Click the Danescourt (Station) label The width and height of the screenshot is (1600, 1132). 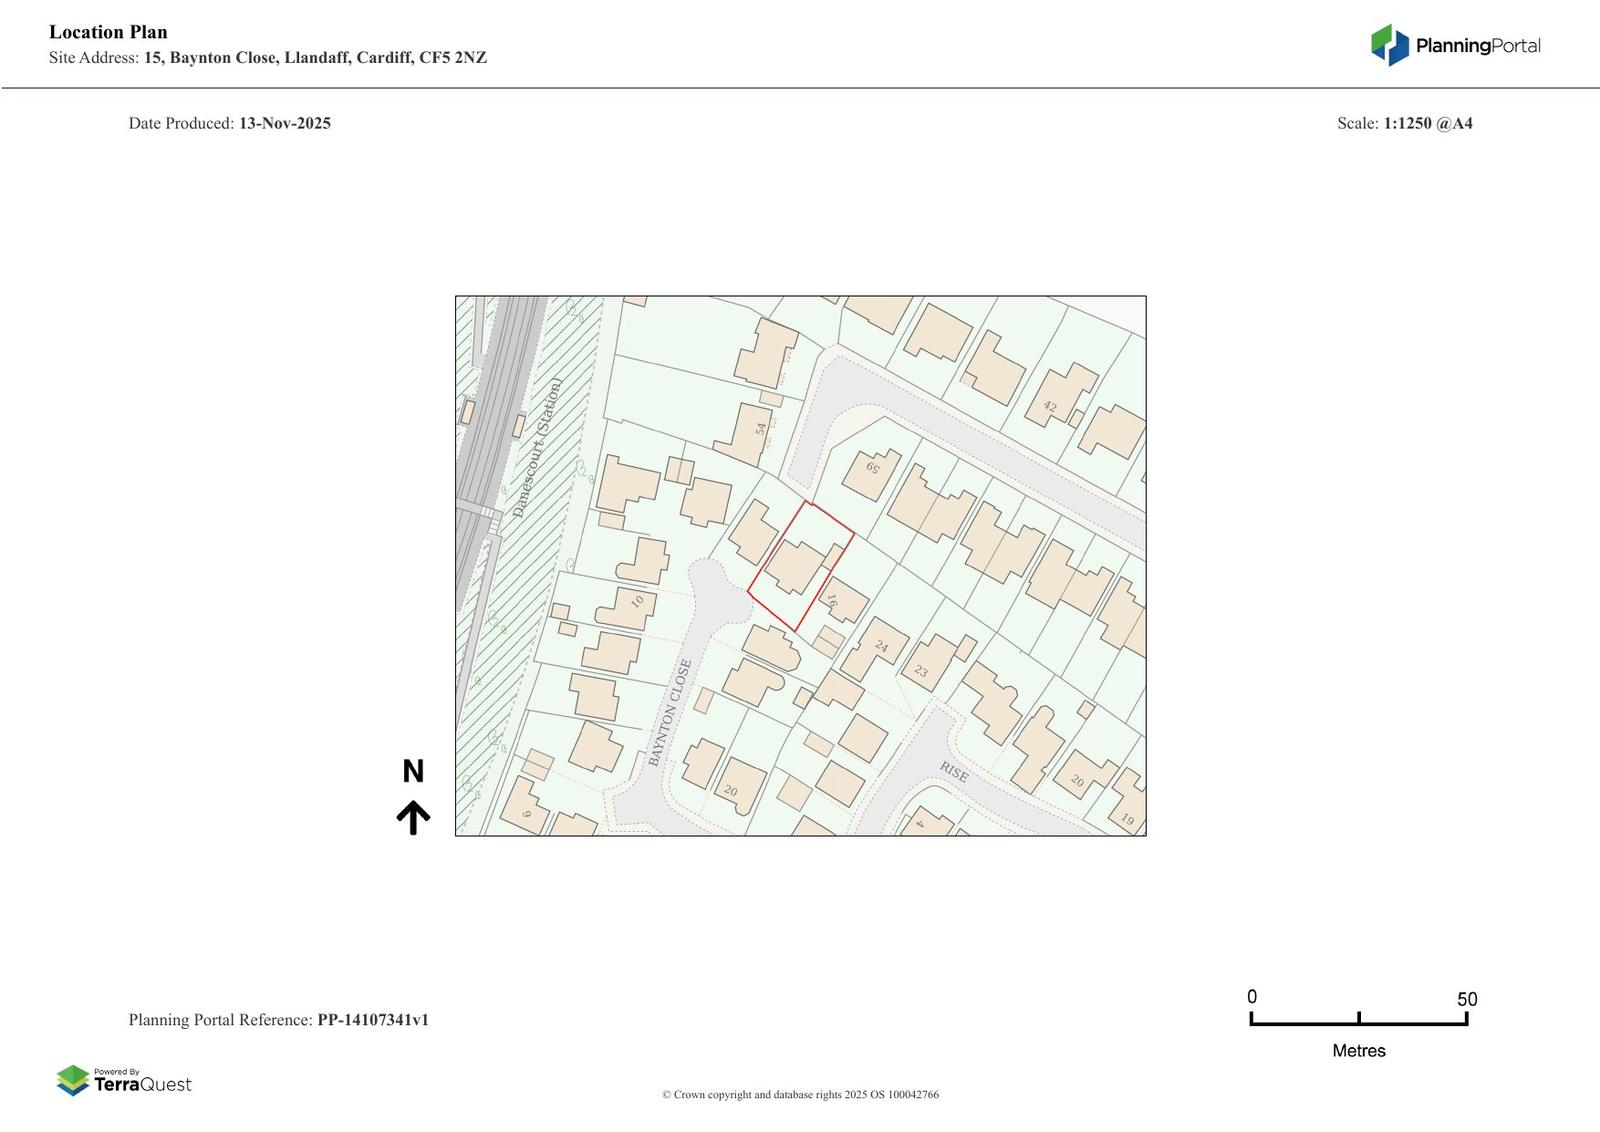click(537, 447)
